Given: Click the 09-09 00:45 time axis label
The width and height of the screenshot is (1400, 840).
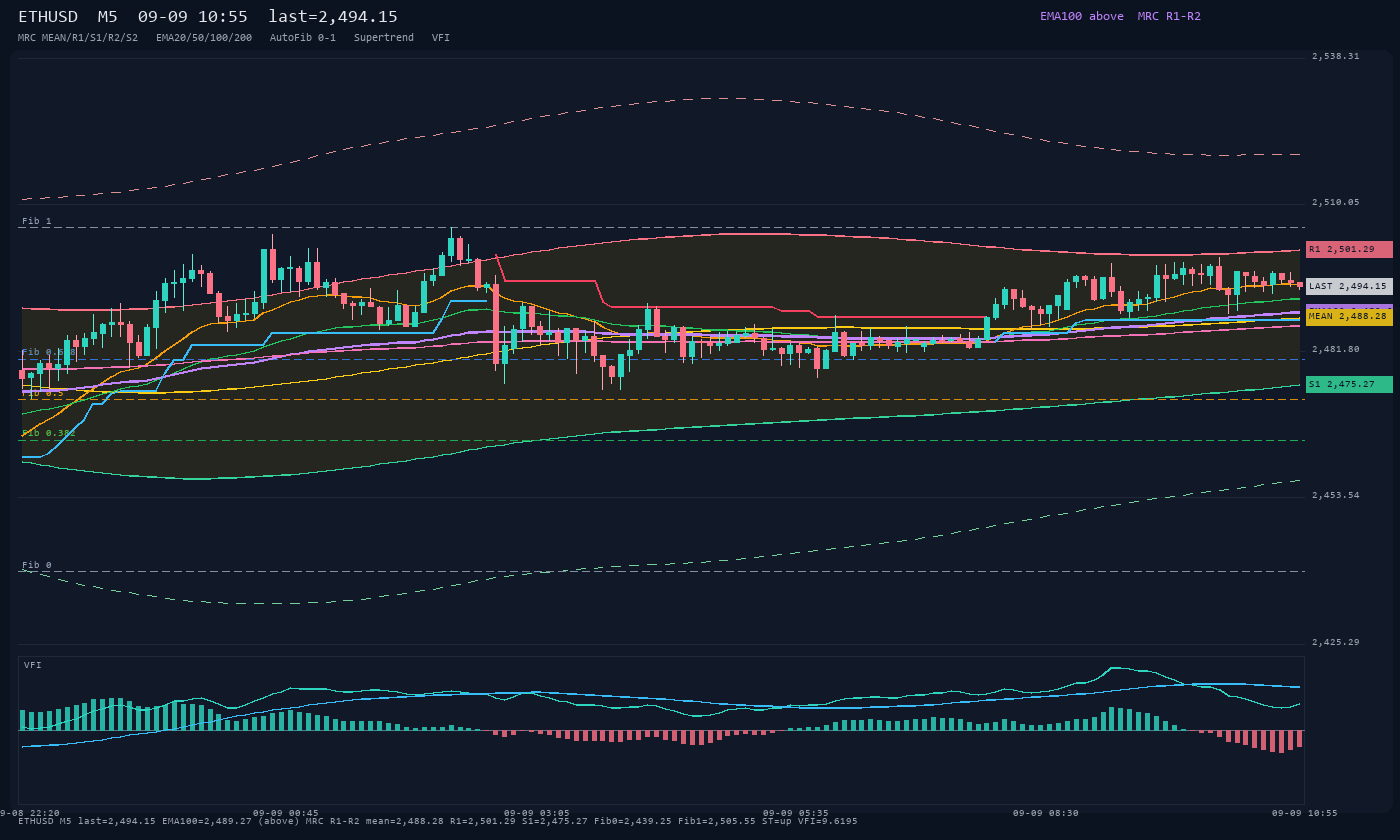Looking at the screenshot, I should 286,813.
